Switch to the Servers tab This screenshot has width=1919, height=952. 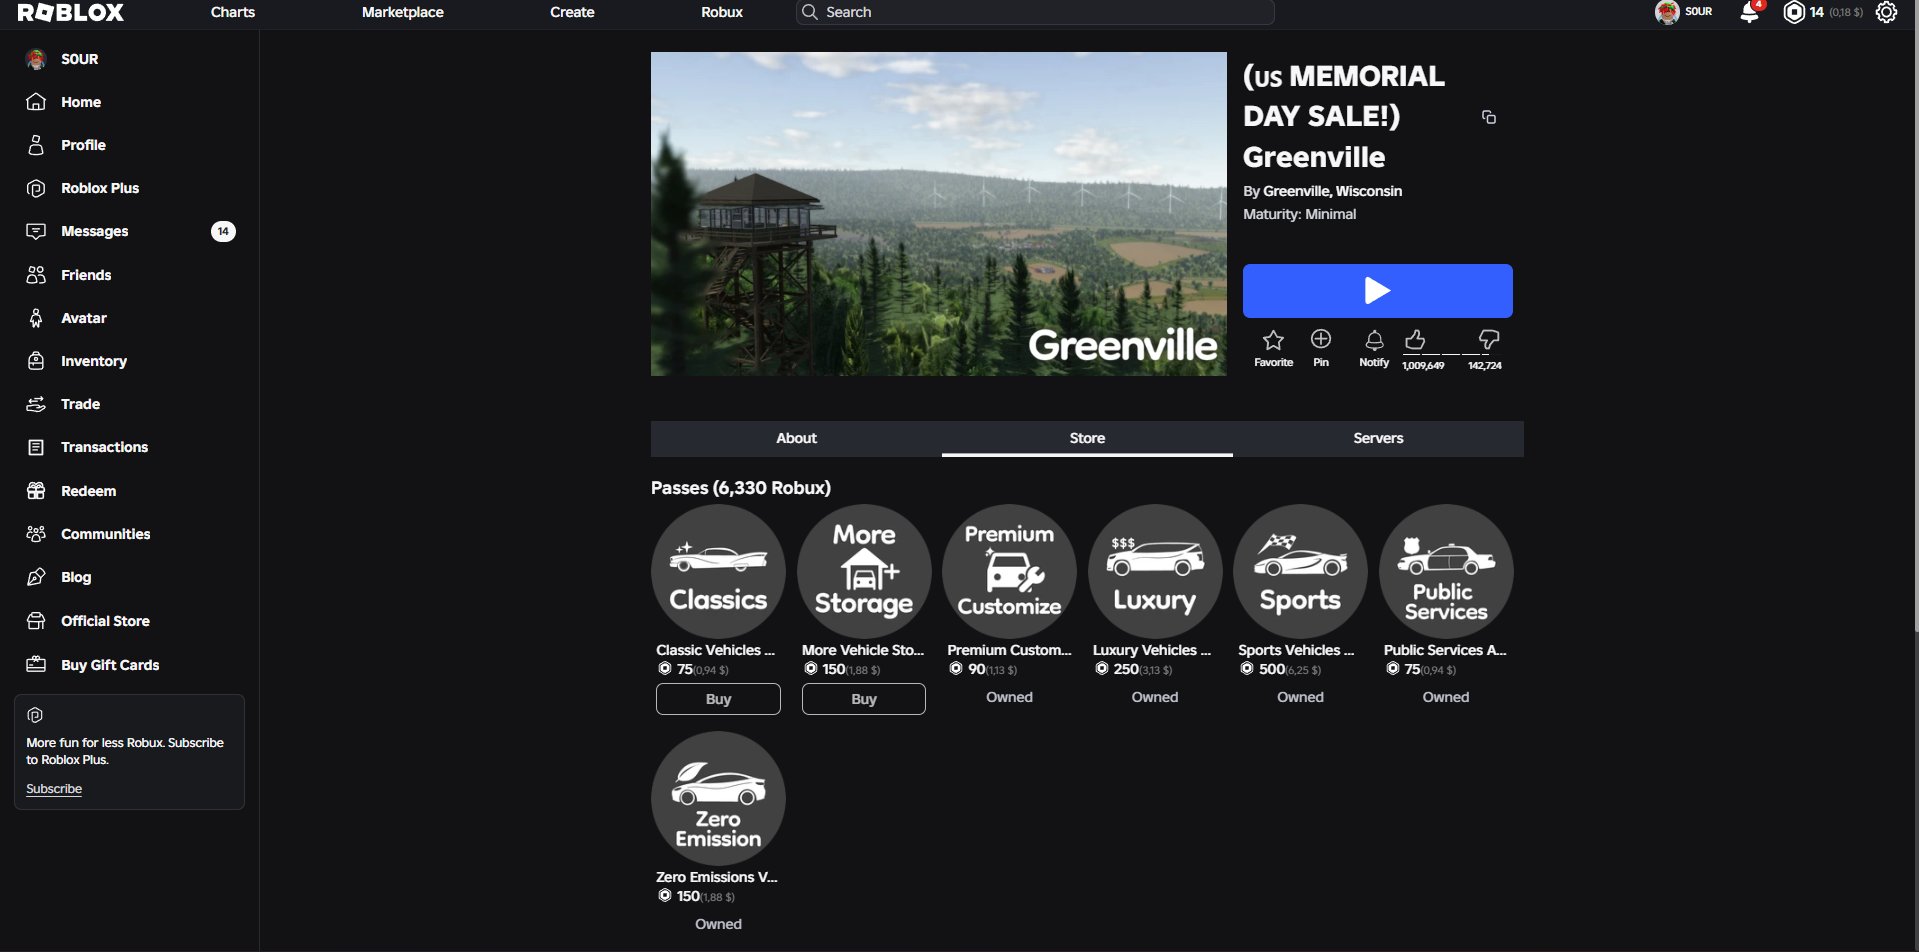coord(1378,438)
